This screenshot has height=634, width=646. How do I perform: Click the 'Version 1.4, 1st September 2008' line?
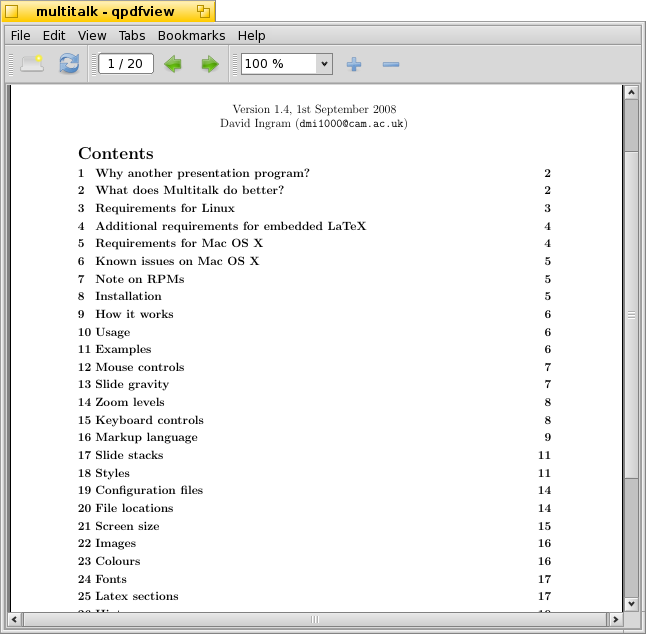314,109
